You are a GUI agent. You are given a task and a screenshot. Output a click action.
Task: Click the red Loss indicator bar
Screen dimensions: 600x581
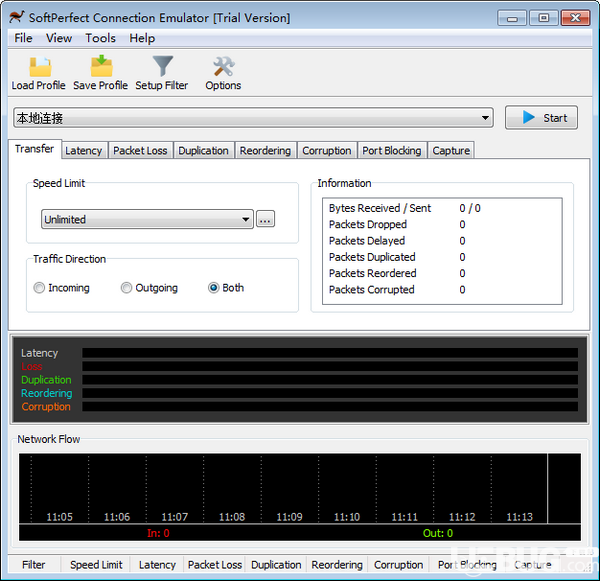coord(330,366)
